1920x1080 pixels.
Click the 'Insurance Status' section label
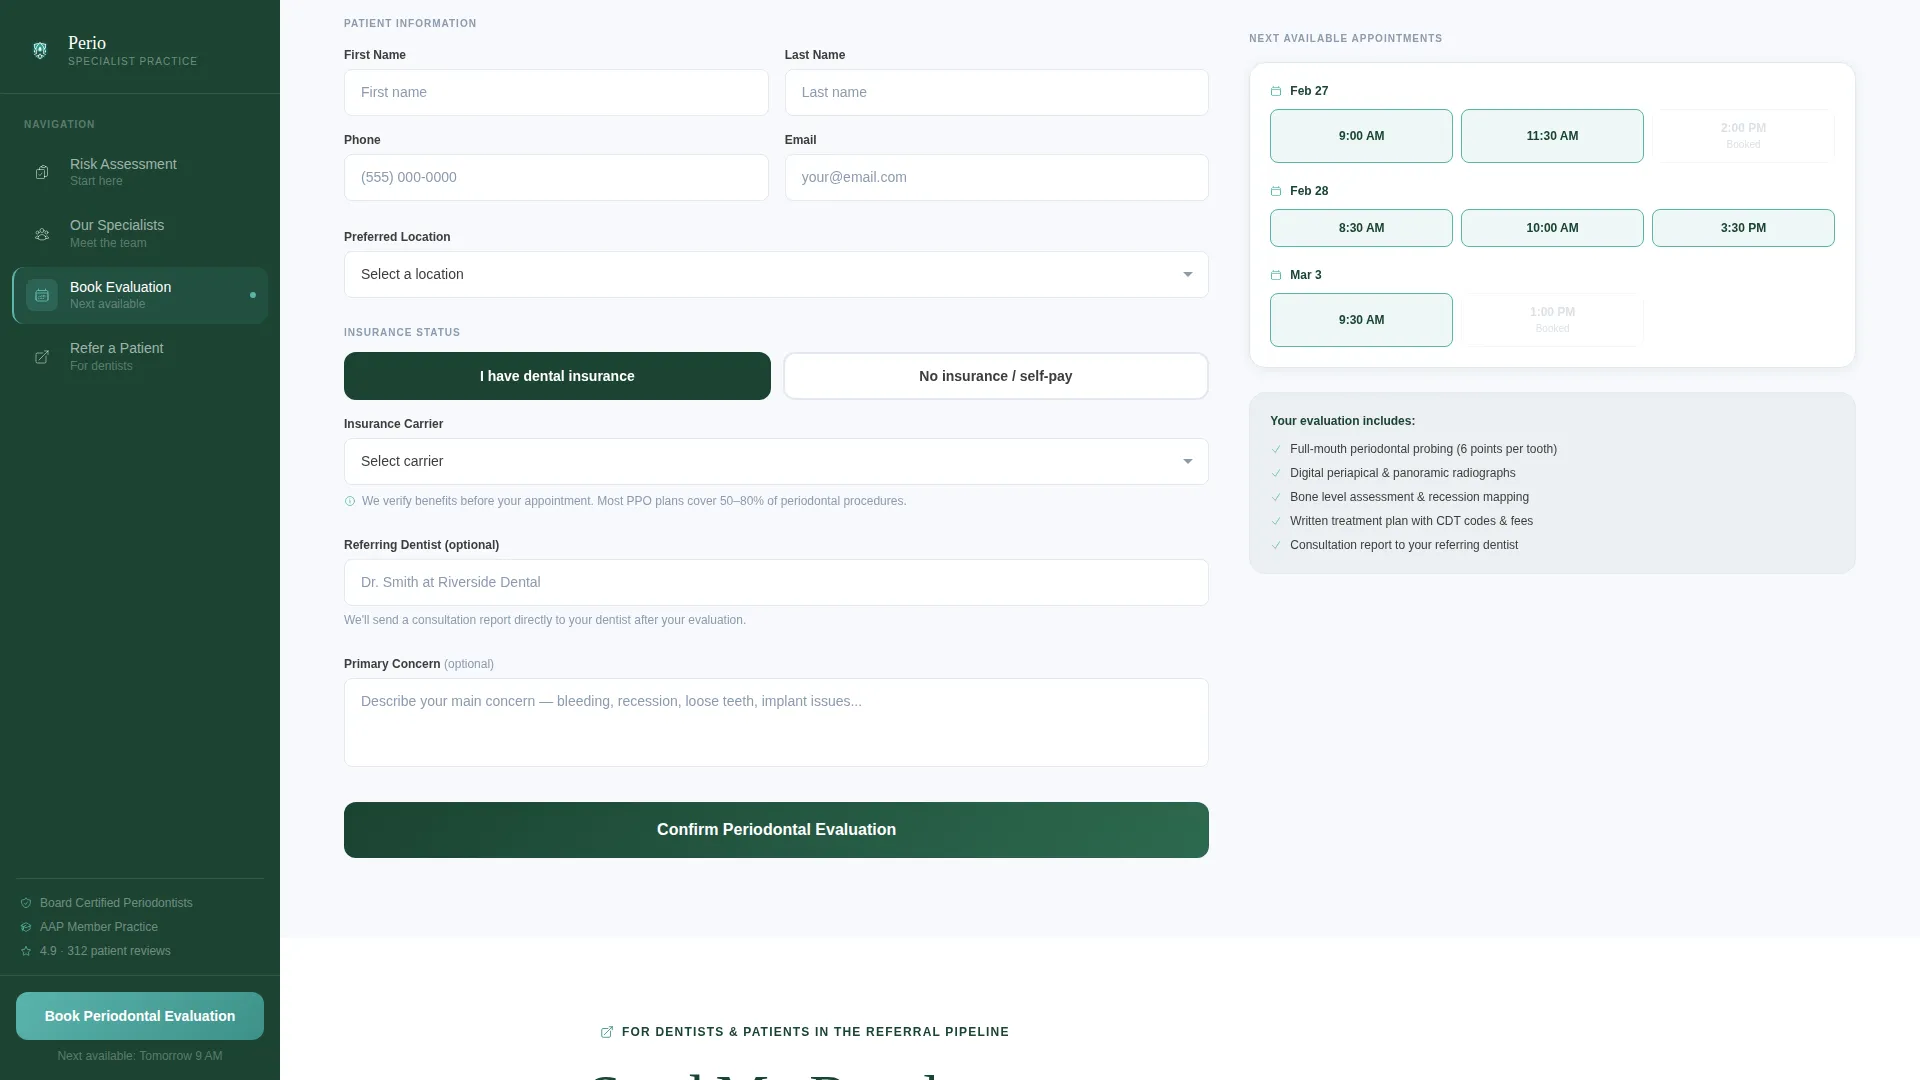coord(402,332)
